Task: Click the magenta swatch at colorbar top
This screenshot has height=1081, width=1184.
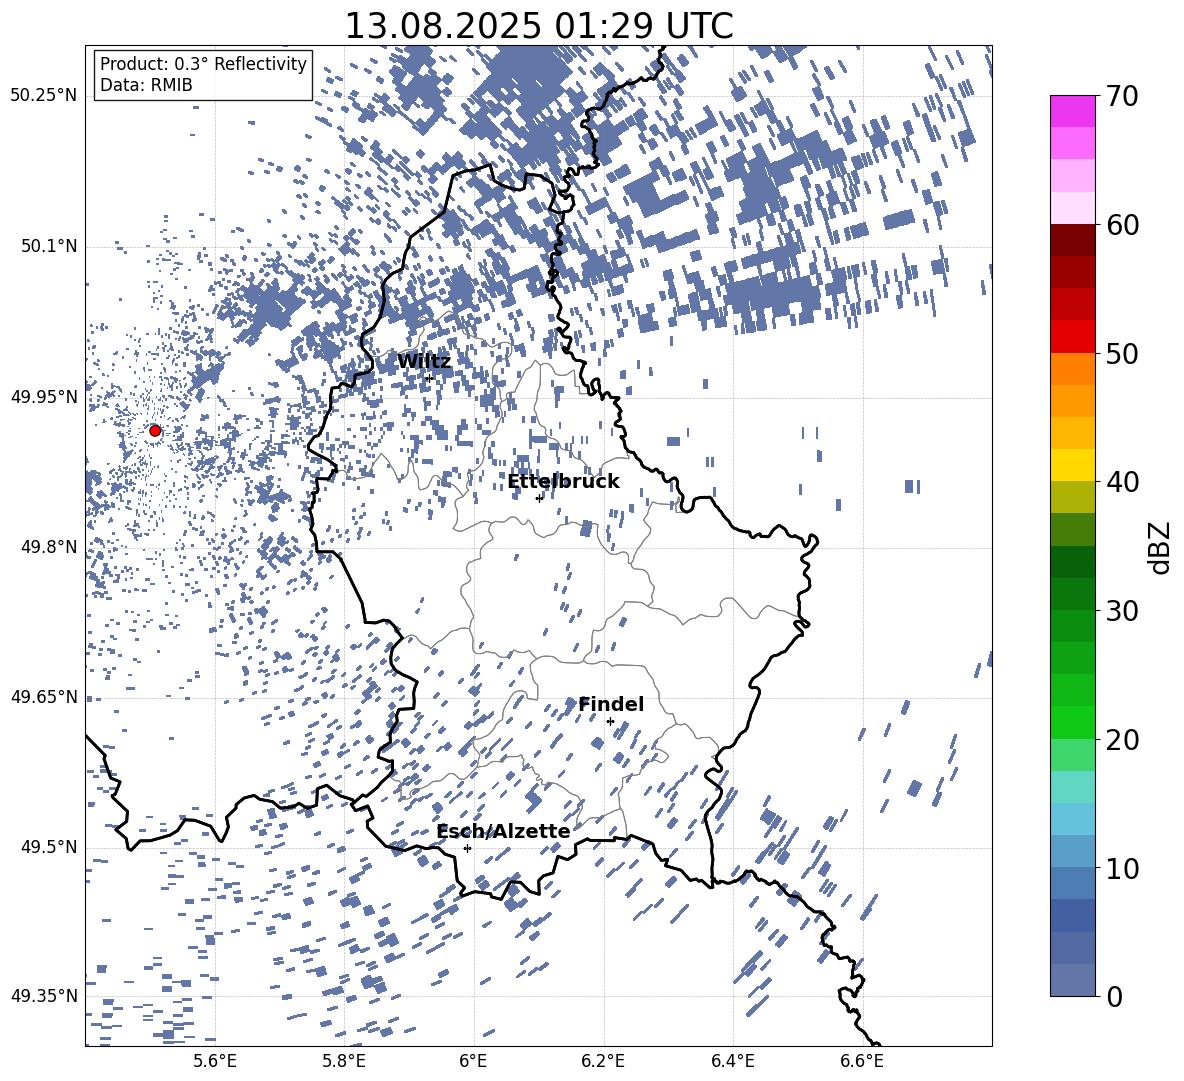Action: coord(1073,112)
